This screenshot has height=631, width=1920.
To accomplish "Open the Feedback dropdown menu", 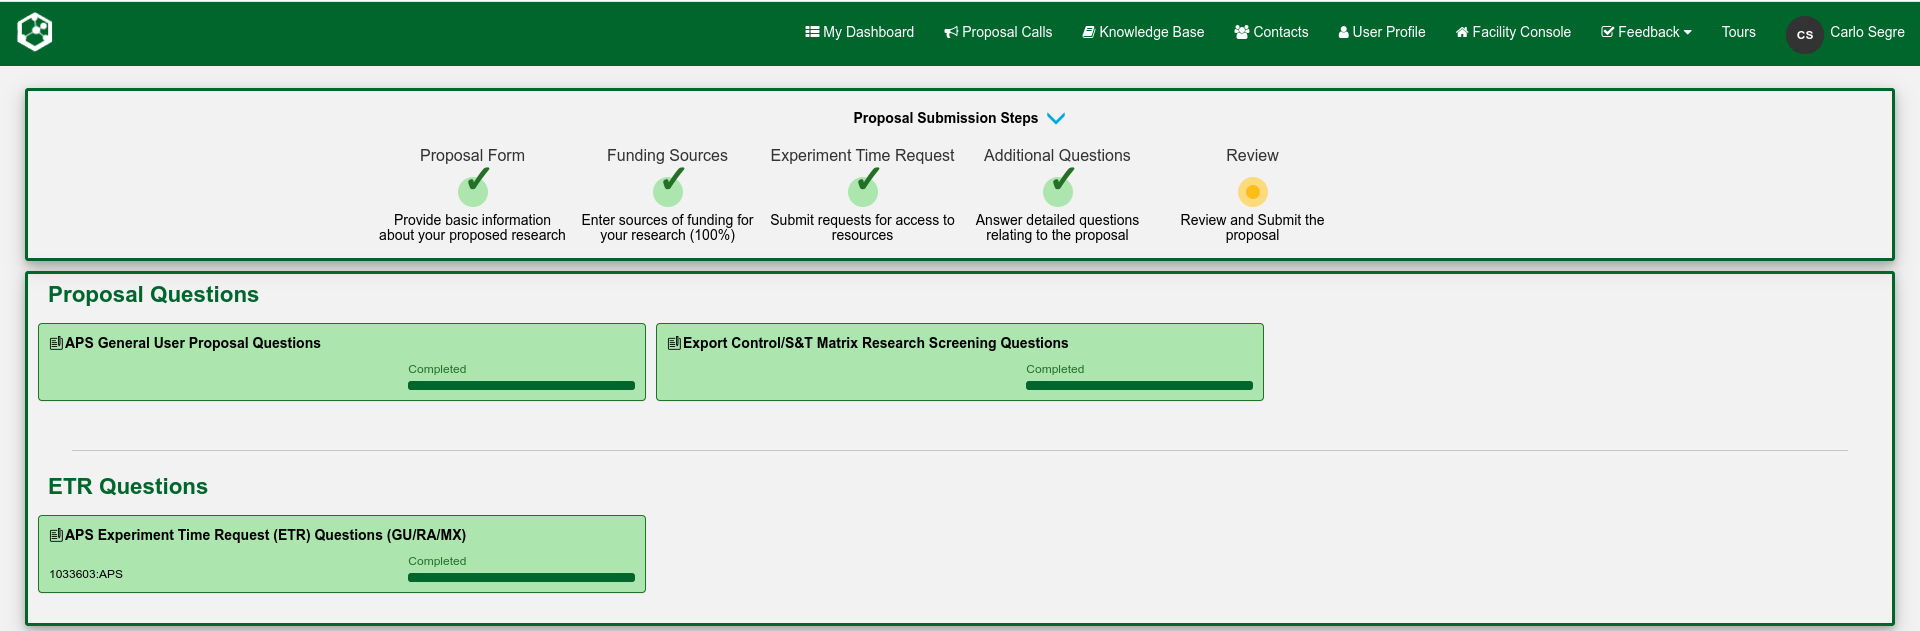I will [x=1646, y=32].
